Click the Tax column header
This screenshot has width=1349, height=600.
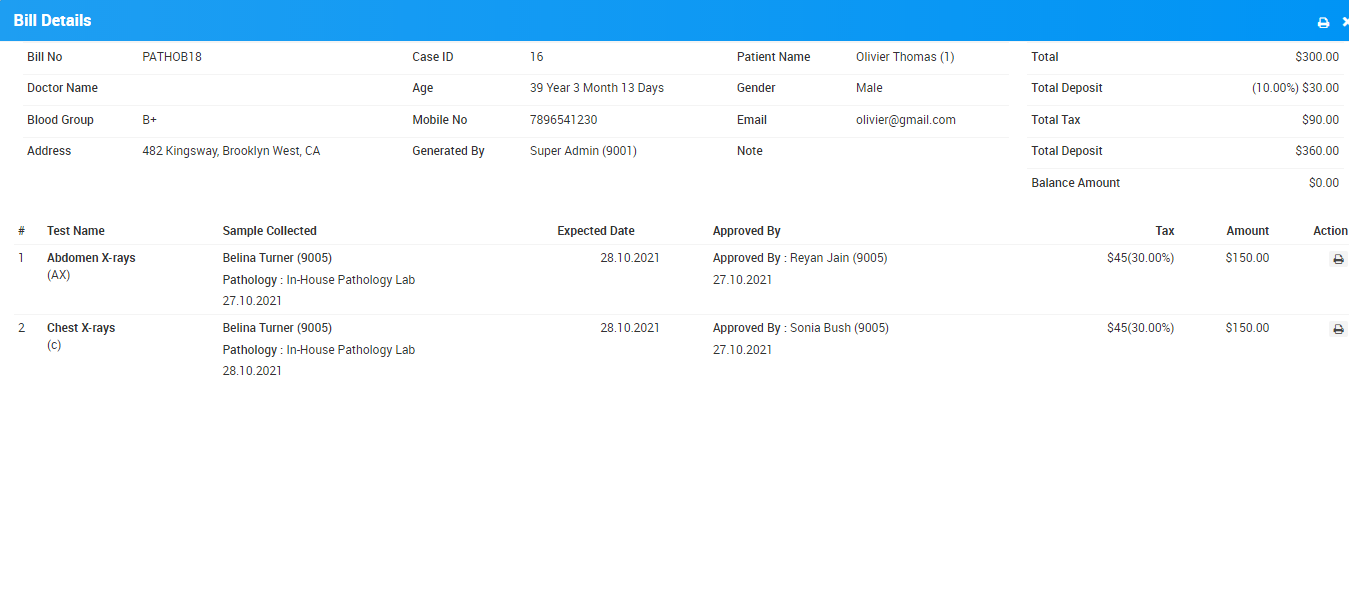(1164, 231)
